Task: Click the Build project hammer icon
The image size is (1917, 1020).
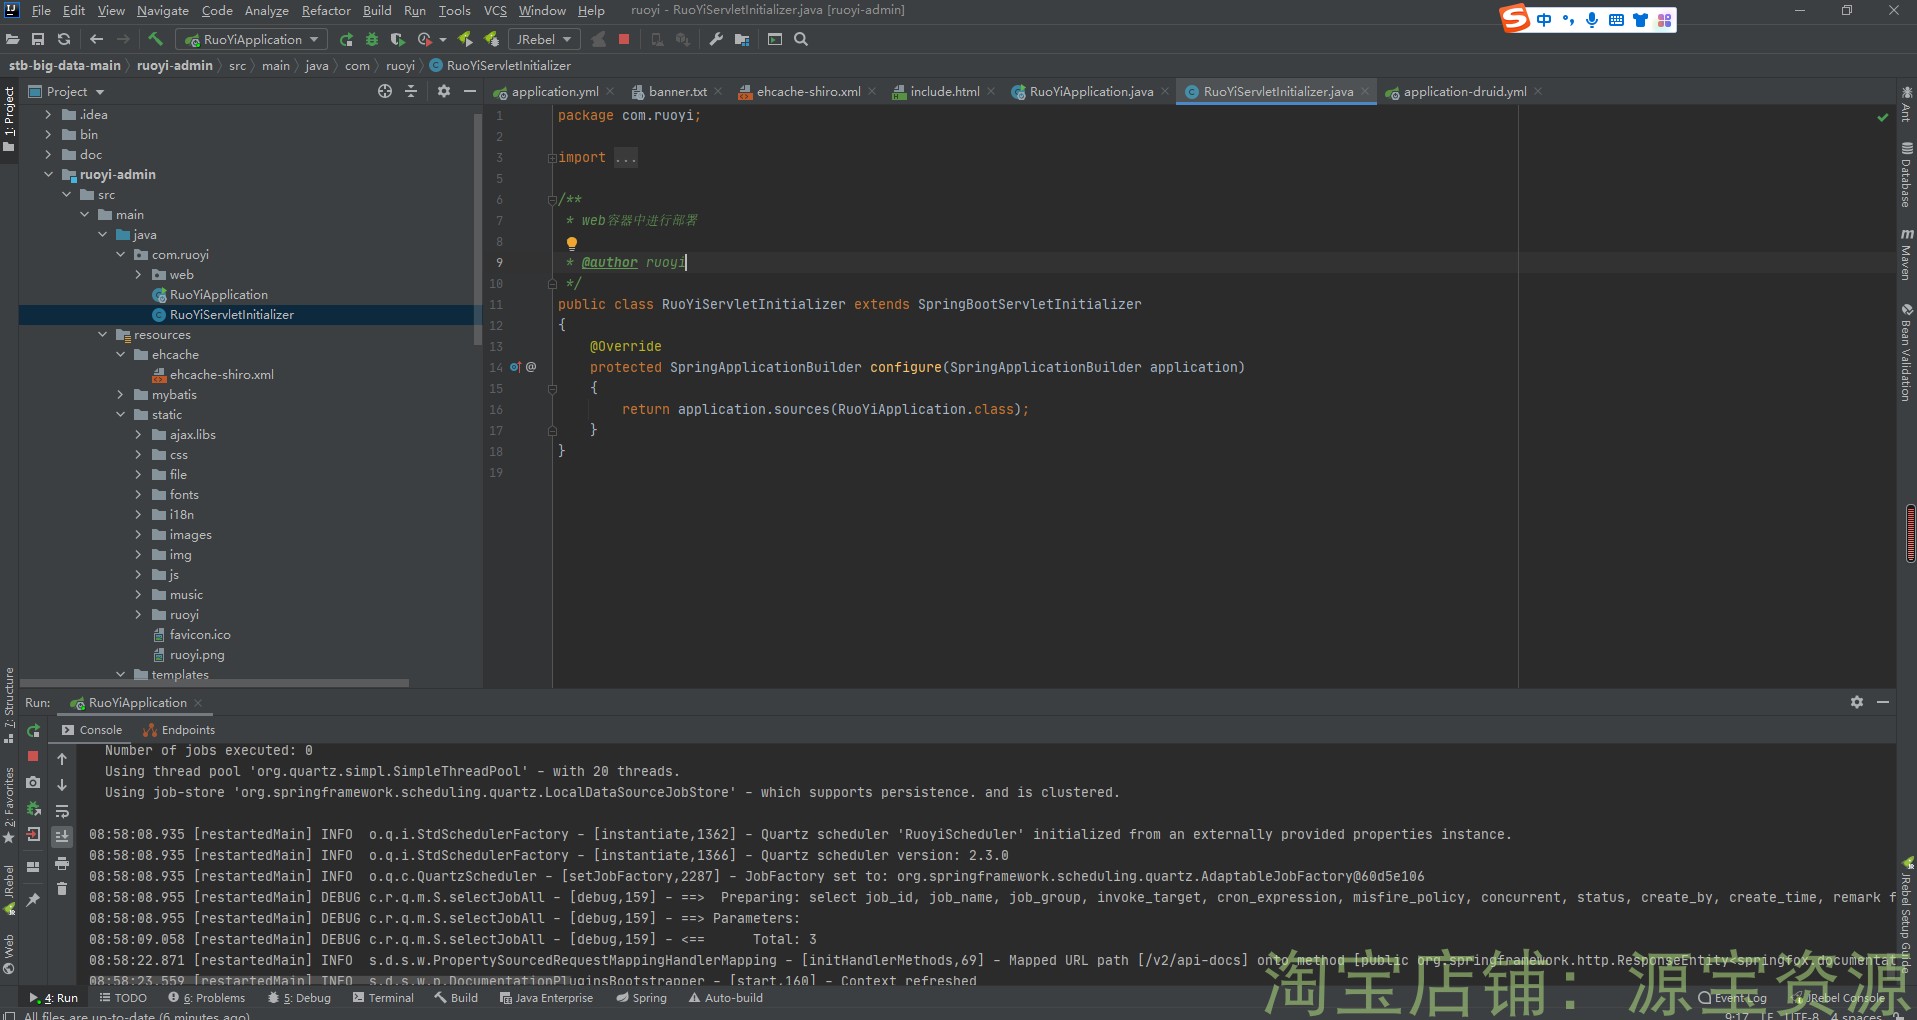Action: pyautogui.click(x=155, y=39)
